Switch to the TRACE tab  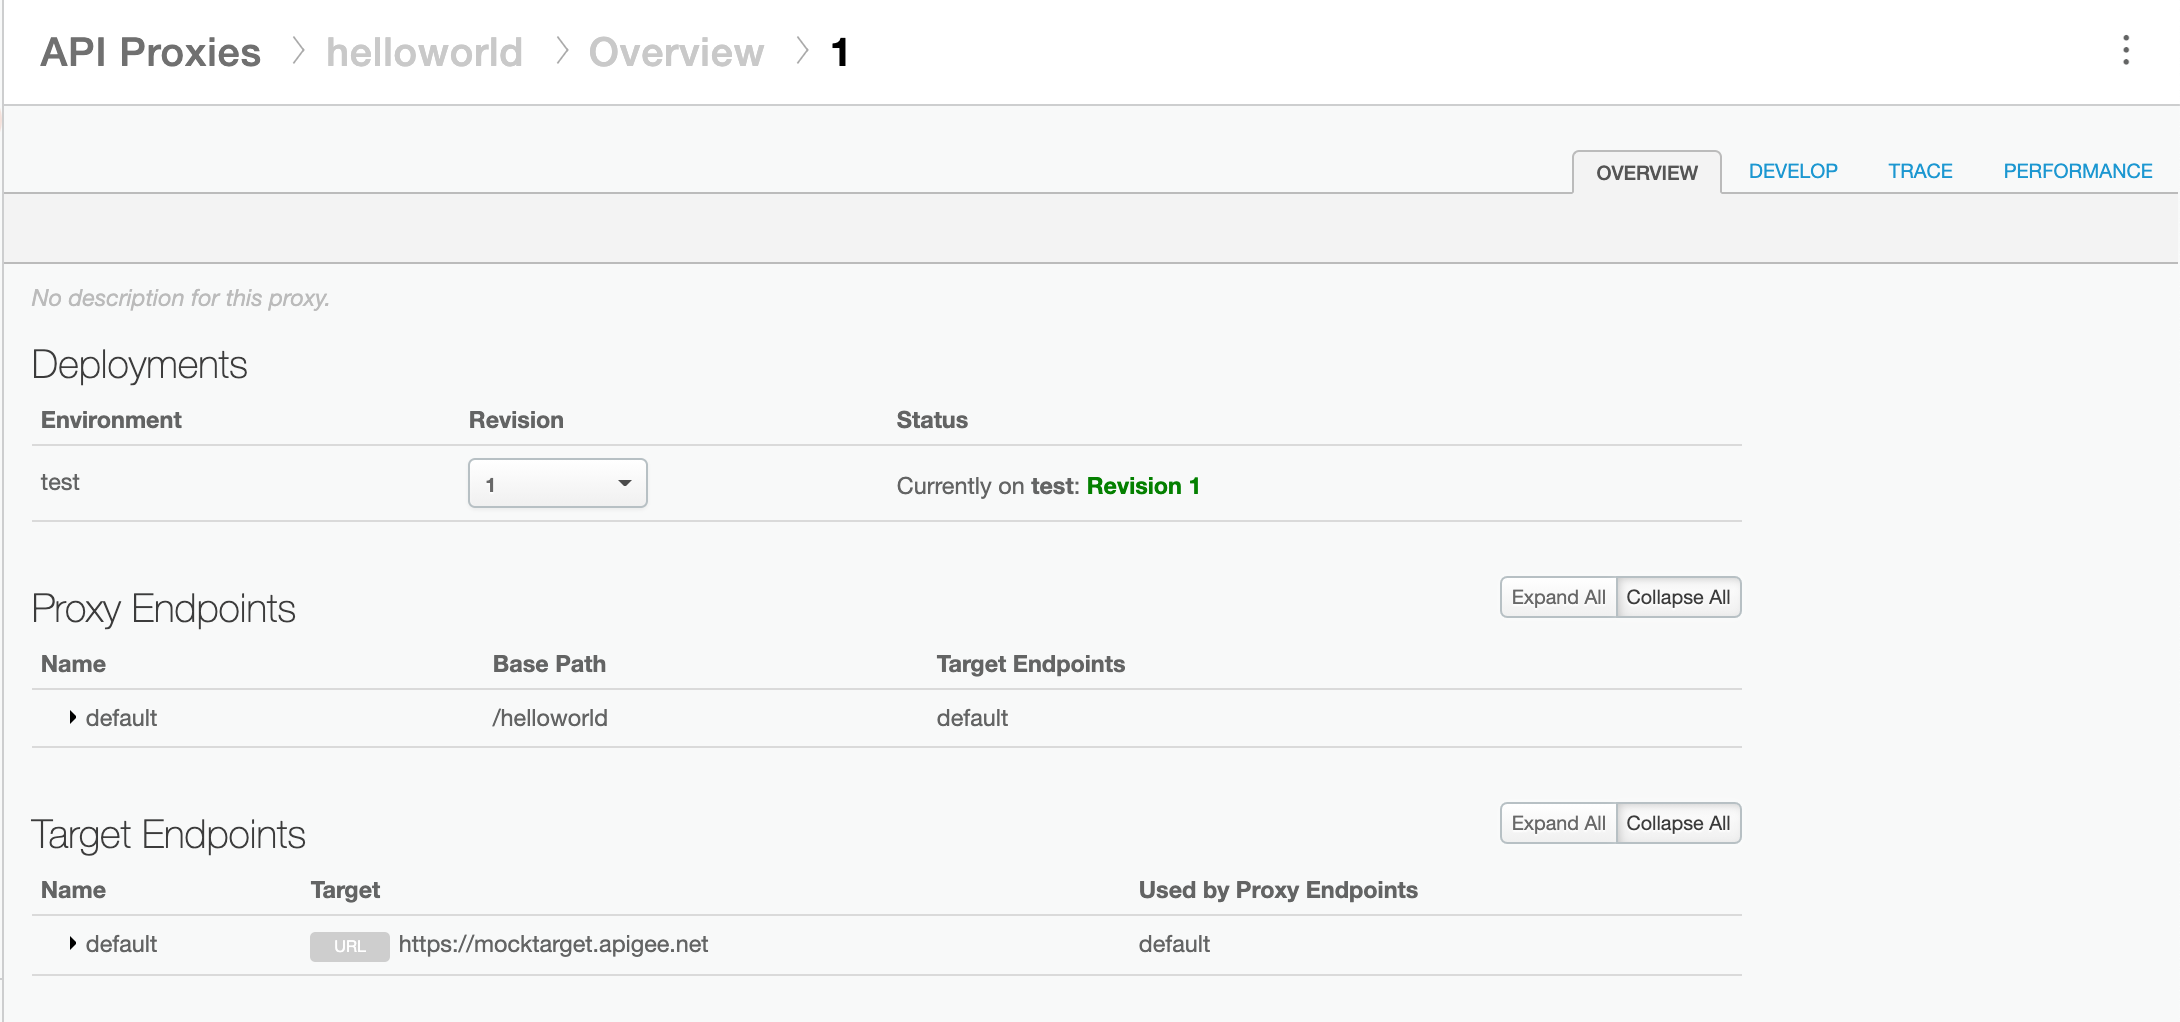(x=1920, y=170)
